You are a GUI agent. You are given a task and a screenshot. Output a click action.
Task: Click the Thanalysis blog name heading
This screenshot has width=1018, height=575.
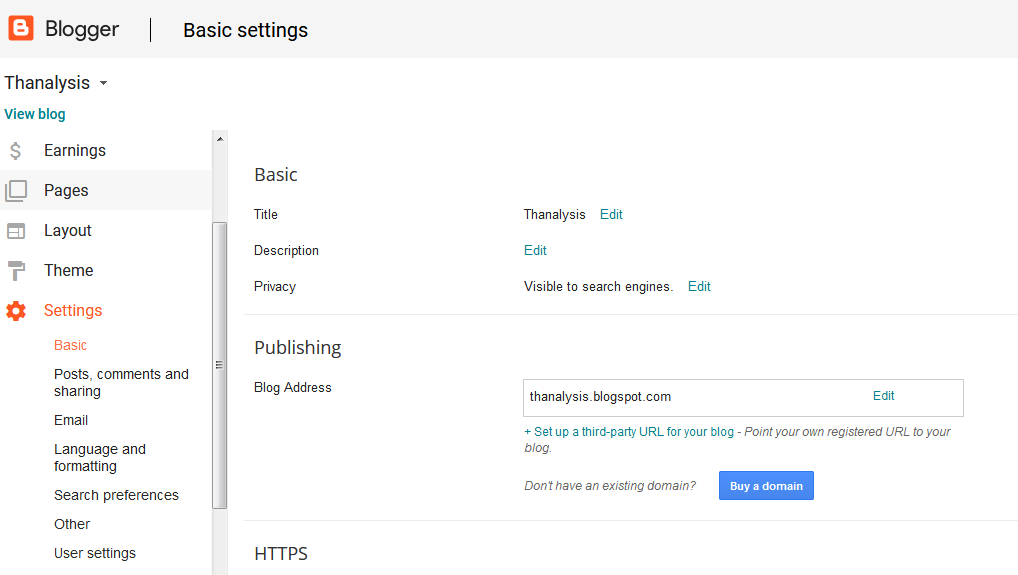47,83
